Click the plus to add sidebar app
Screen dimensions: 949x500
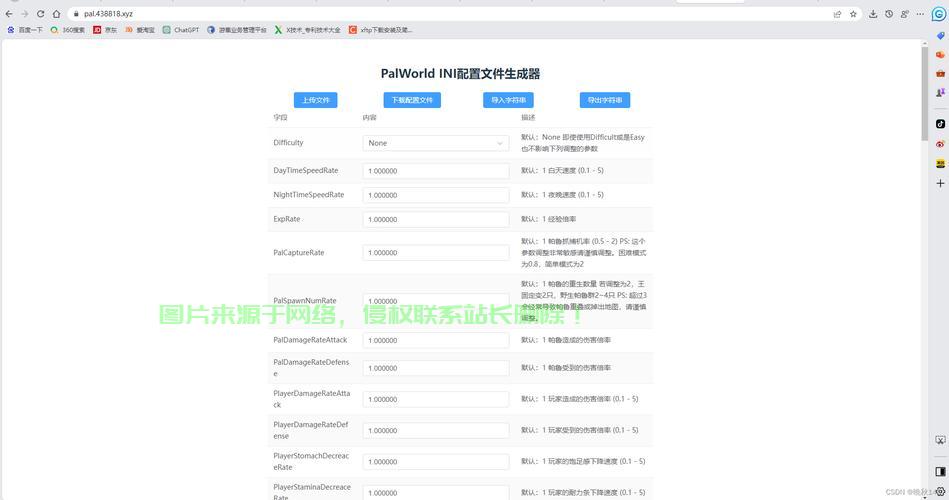940,183
